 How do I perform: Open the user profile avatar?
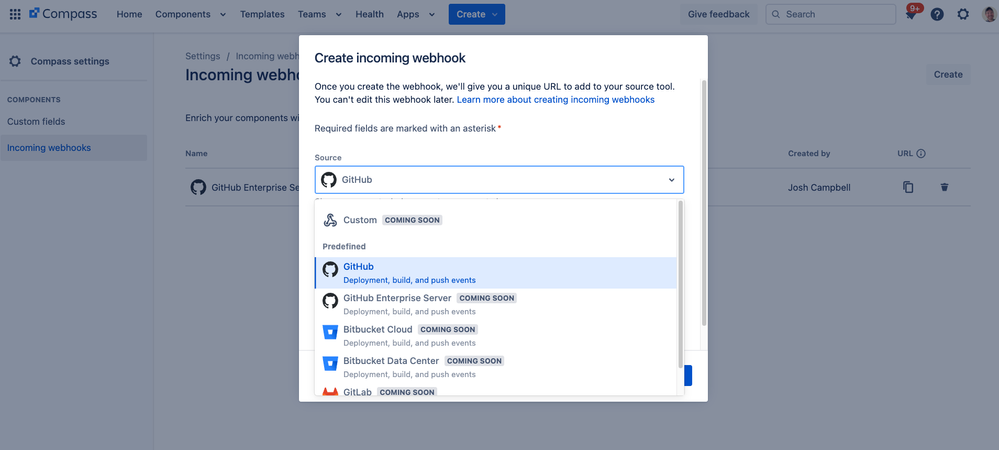coord(989,14)
